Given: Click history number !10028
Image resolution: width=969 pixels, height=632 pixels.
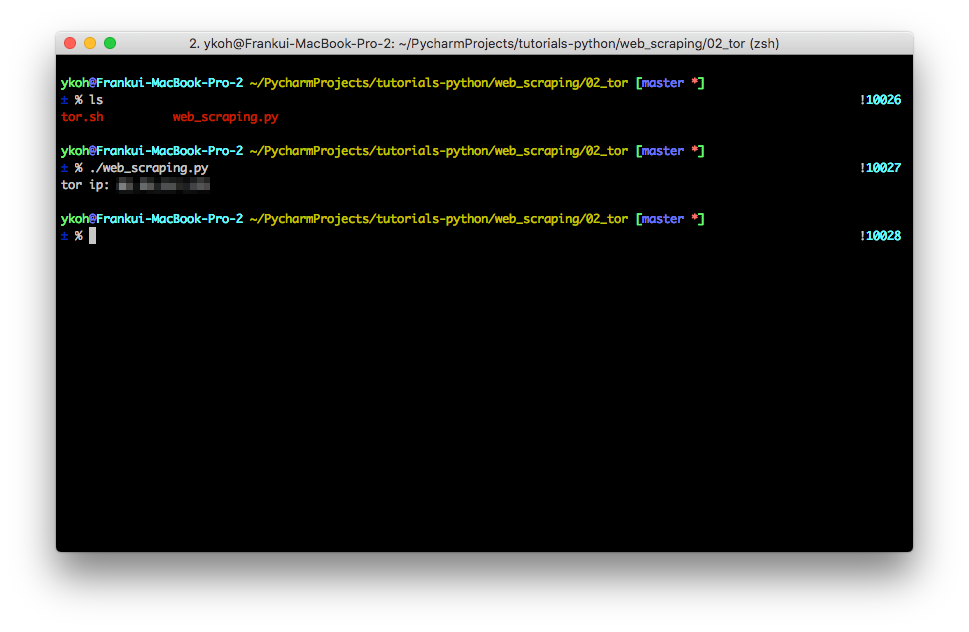Looking at the screenshot, I should tap(880, 236).
